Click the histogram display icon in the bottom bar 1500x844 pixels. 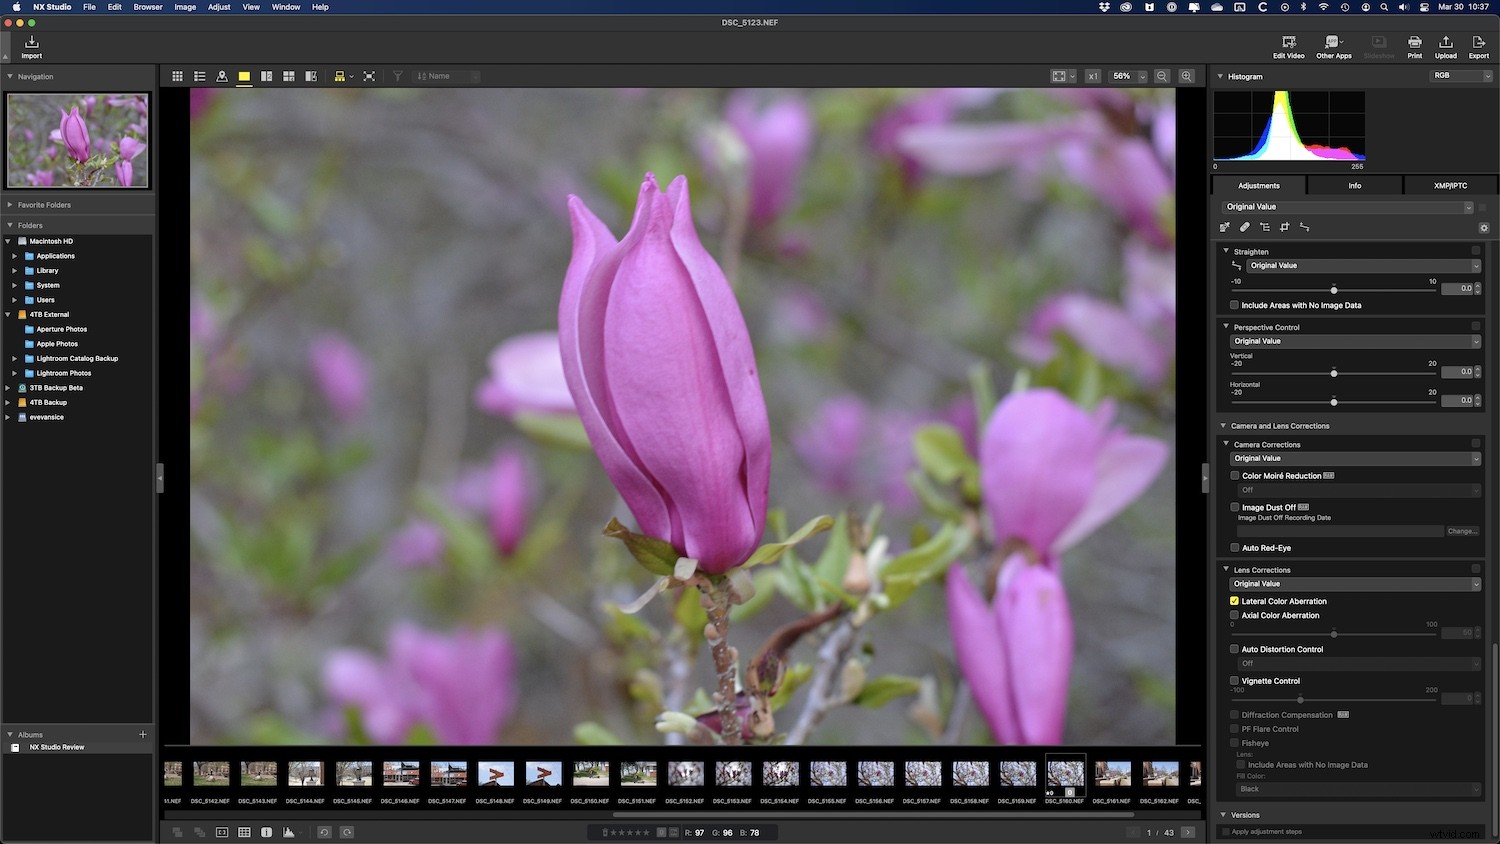[288, 832]
